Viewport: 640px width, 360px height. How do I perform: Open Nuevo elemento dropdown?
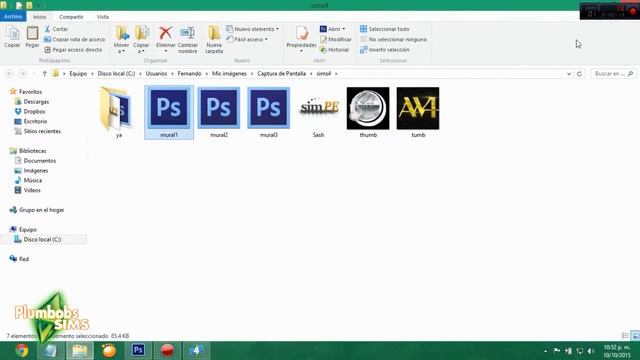(278, 29)
